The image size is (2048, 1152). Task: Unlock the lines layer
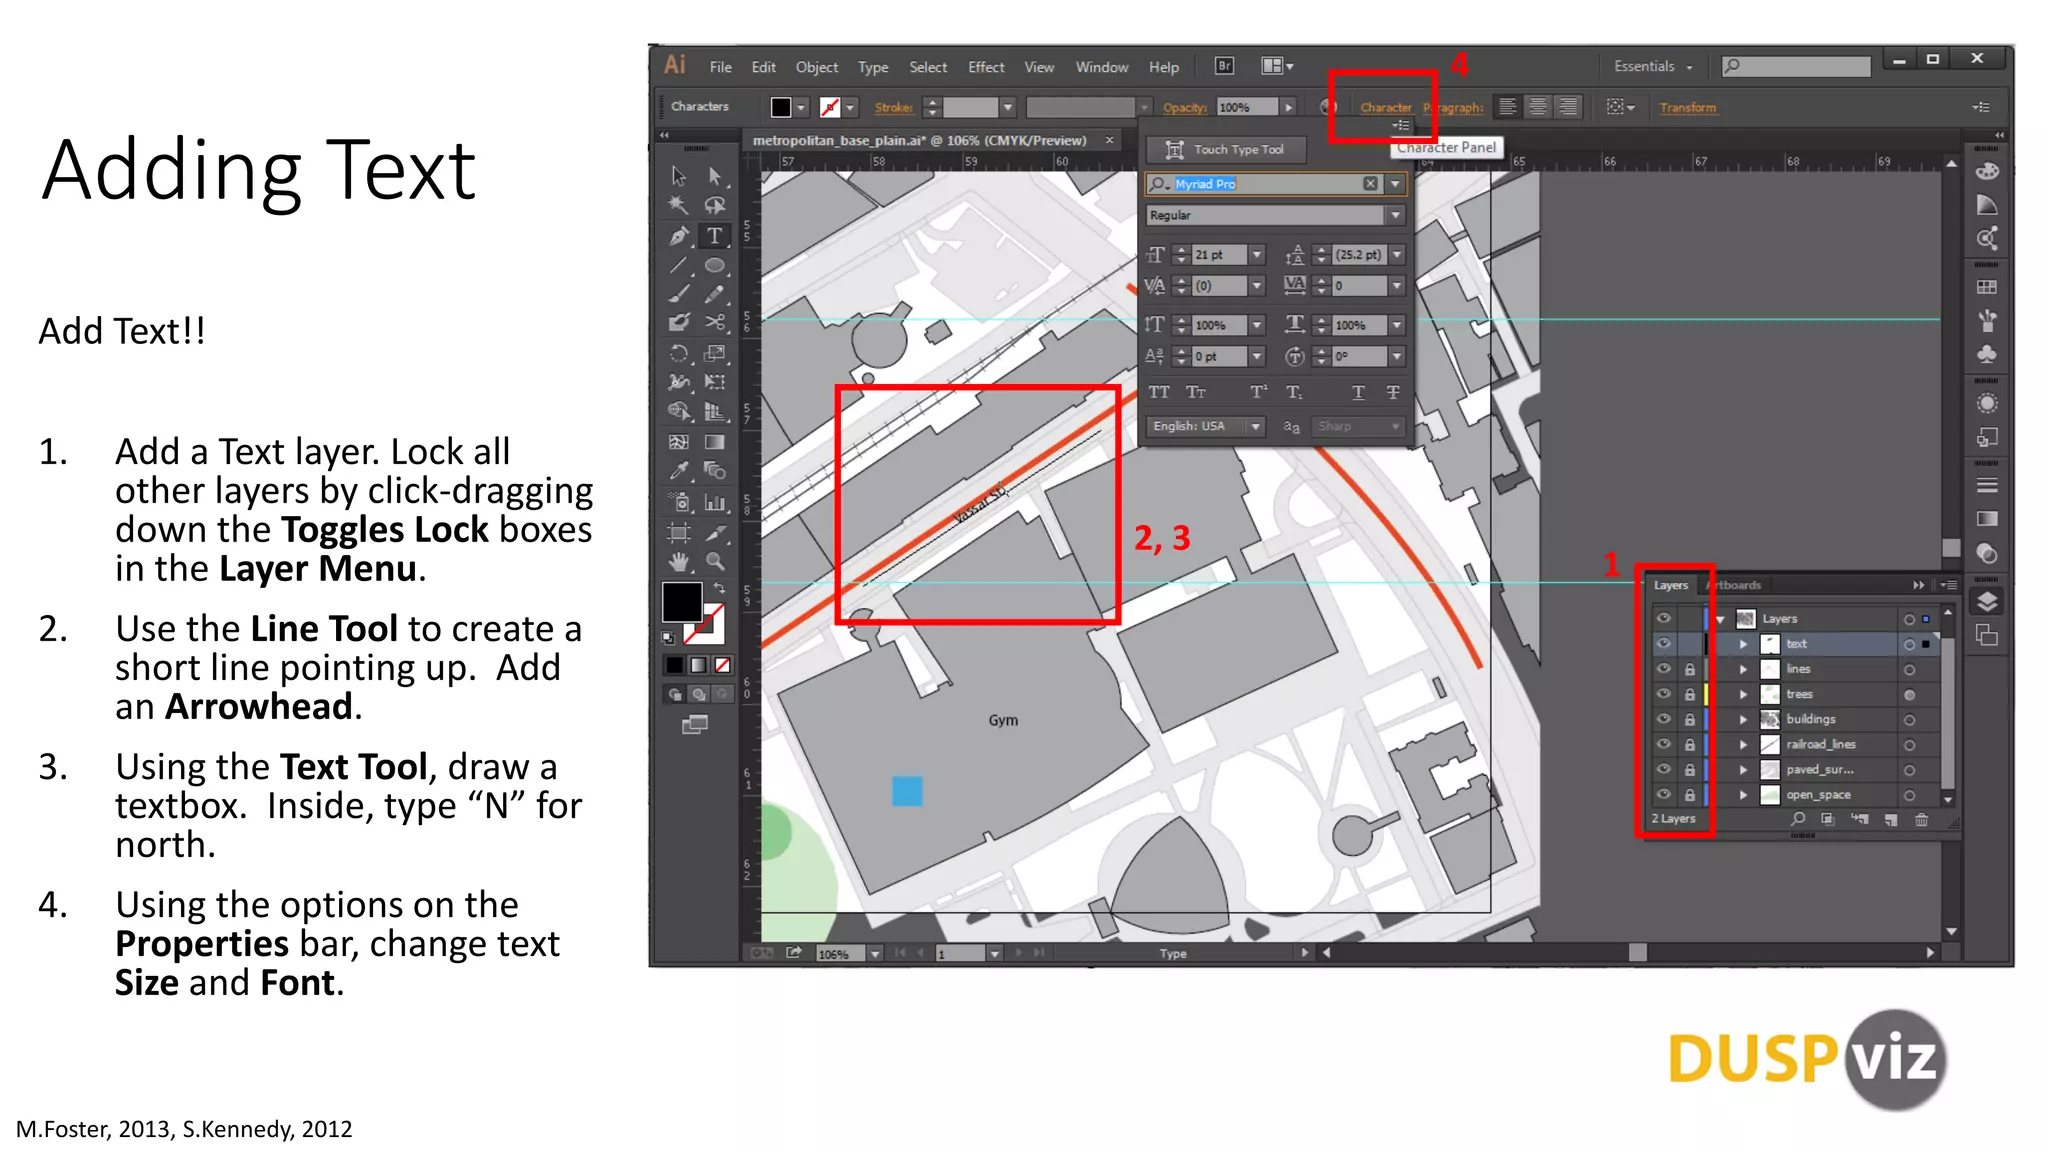tap(1690, 669)
